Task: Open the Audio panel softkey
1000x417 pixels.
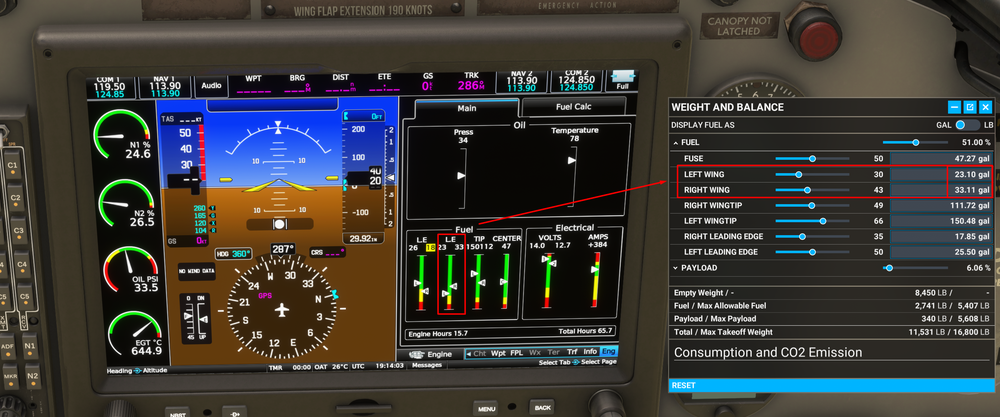Action: (211, 86)
